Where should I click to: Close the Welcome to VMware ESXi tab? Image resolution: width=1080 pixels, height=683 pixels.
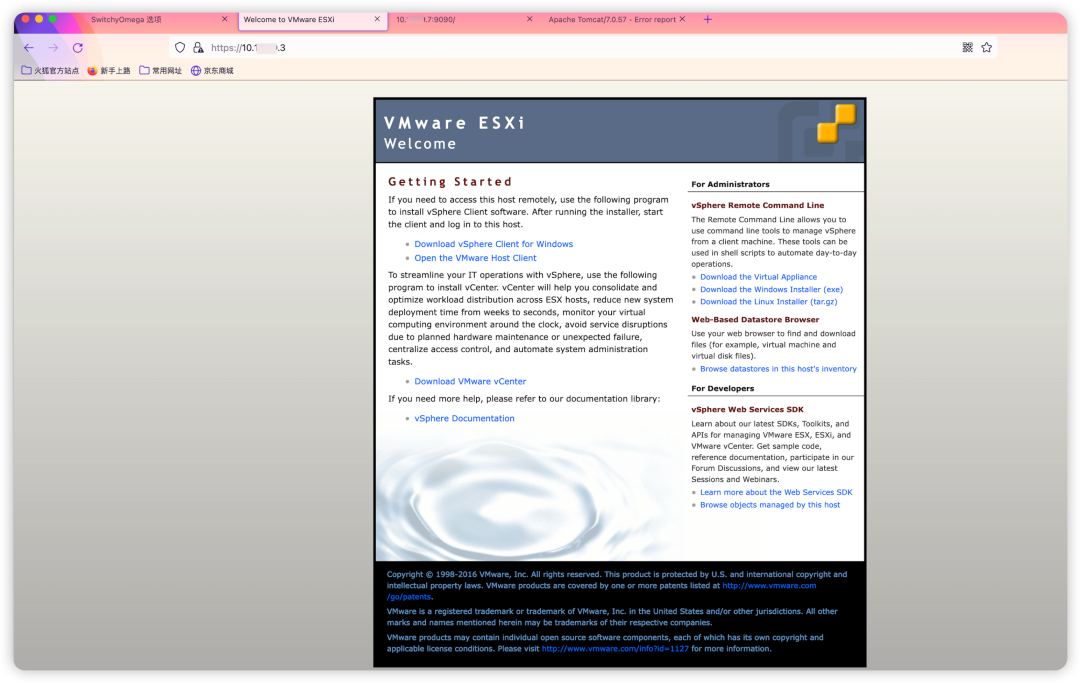377,19
